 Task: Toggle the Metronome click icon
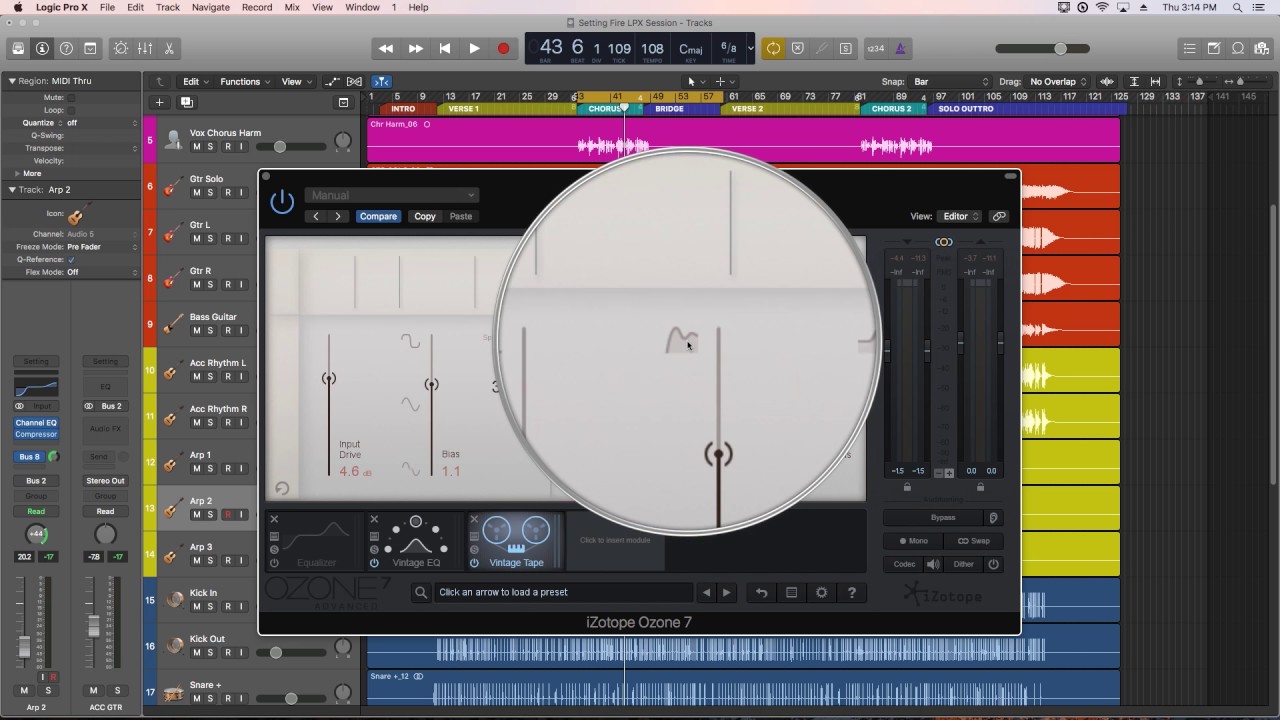pyautogui.click(x=901, y=48)
